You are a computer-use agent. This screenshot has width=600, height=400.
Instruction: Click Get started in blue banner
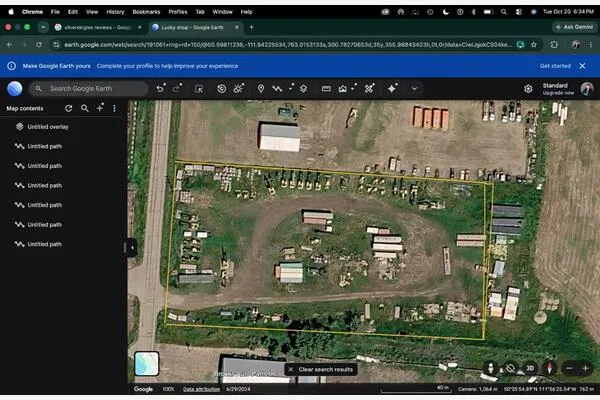click(555, 66)
